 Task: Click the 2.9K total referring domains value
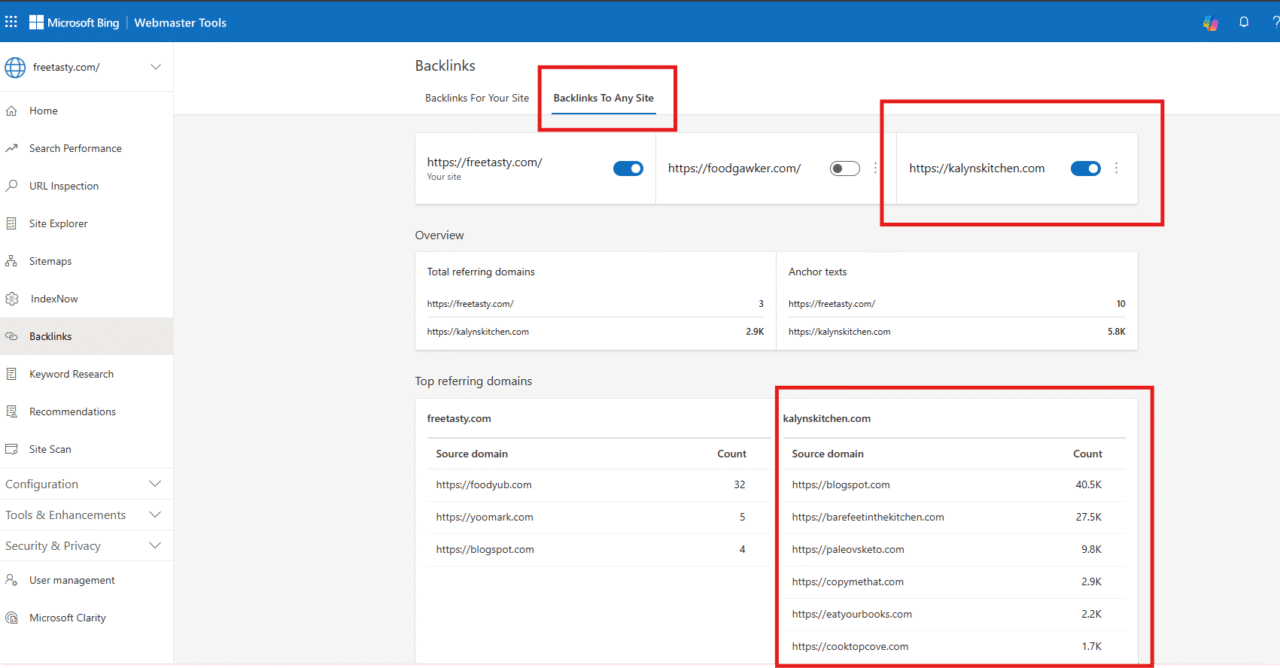coord(755,331)
